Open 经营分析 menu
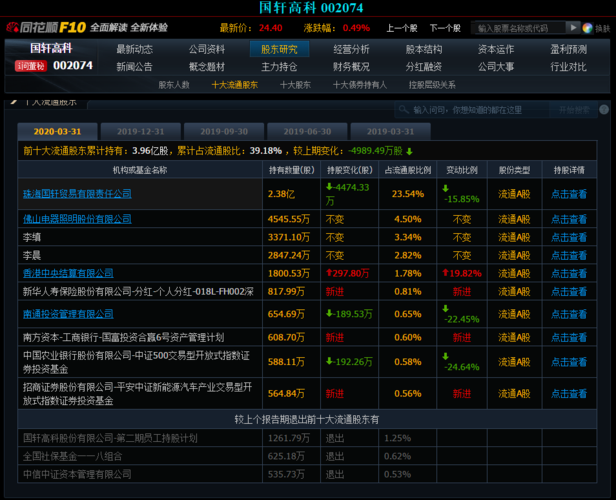The height and width of the screenshot is (500, 616). pos(351,49)
